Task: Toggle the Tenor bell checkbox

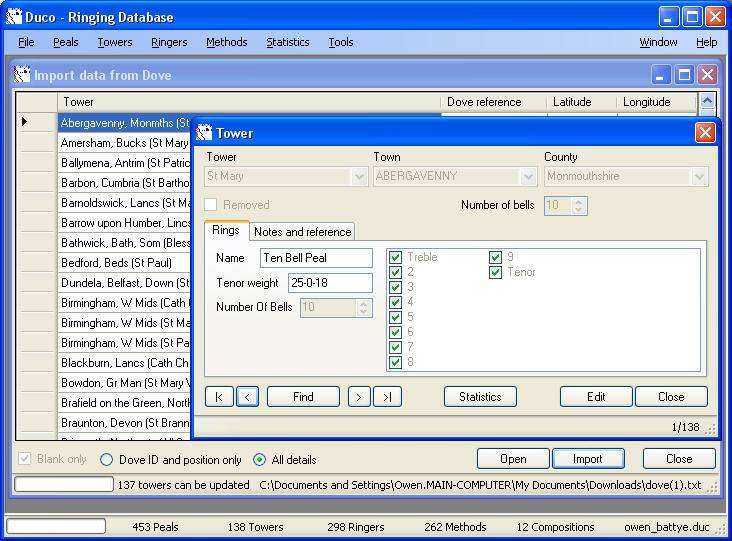Action: point(496,272)
